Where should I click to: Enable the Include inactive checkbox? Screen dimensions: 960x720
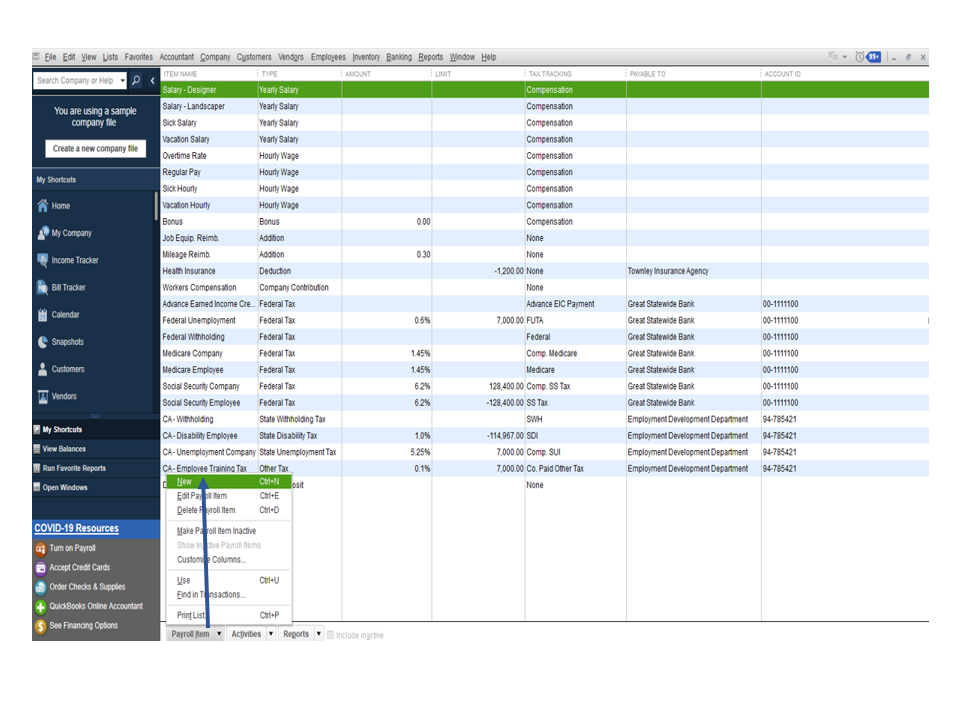[x=330, y=634]
